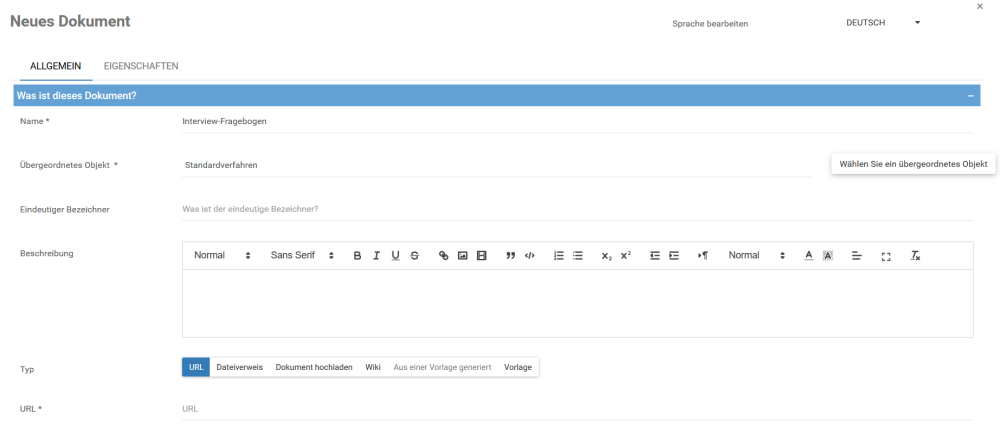The width and height of the screenshot is (1000, 435).
Task: Select Wiki as document type
Action: point(373,367)
